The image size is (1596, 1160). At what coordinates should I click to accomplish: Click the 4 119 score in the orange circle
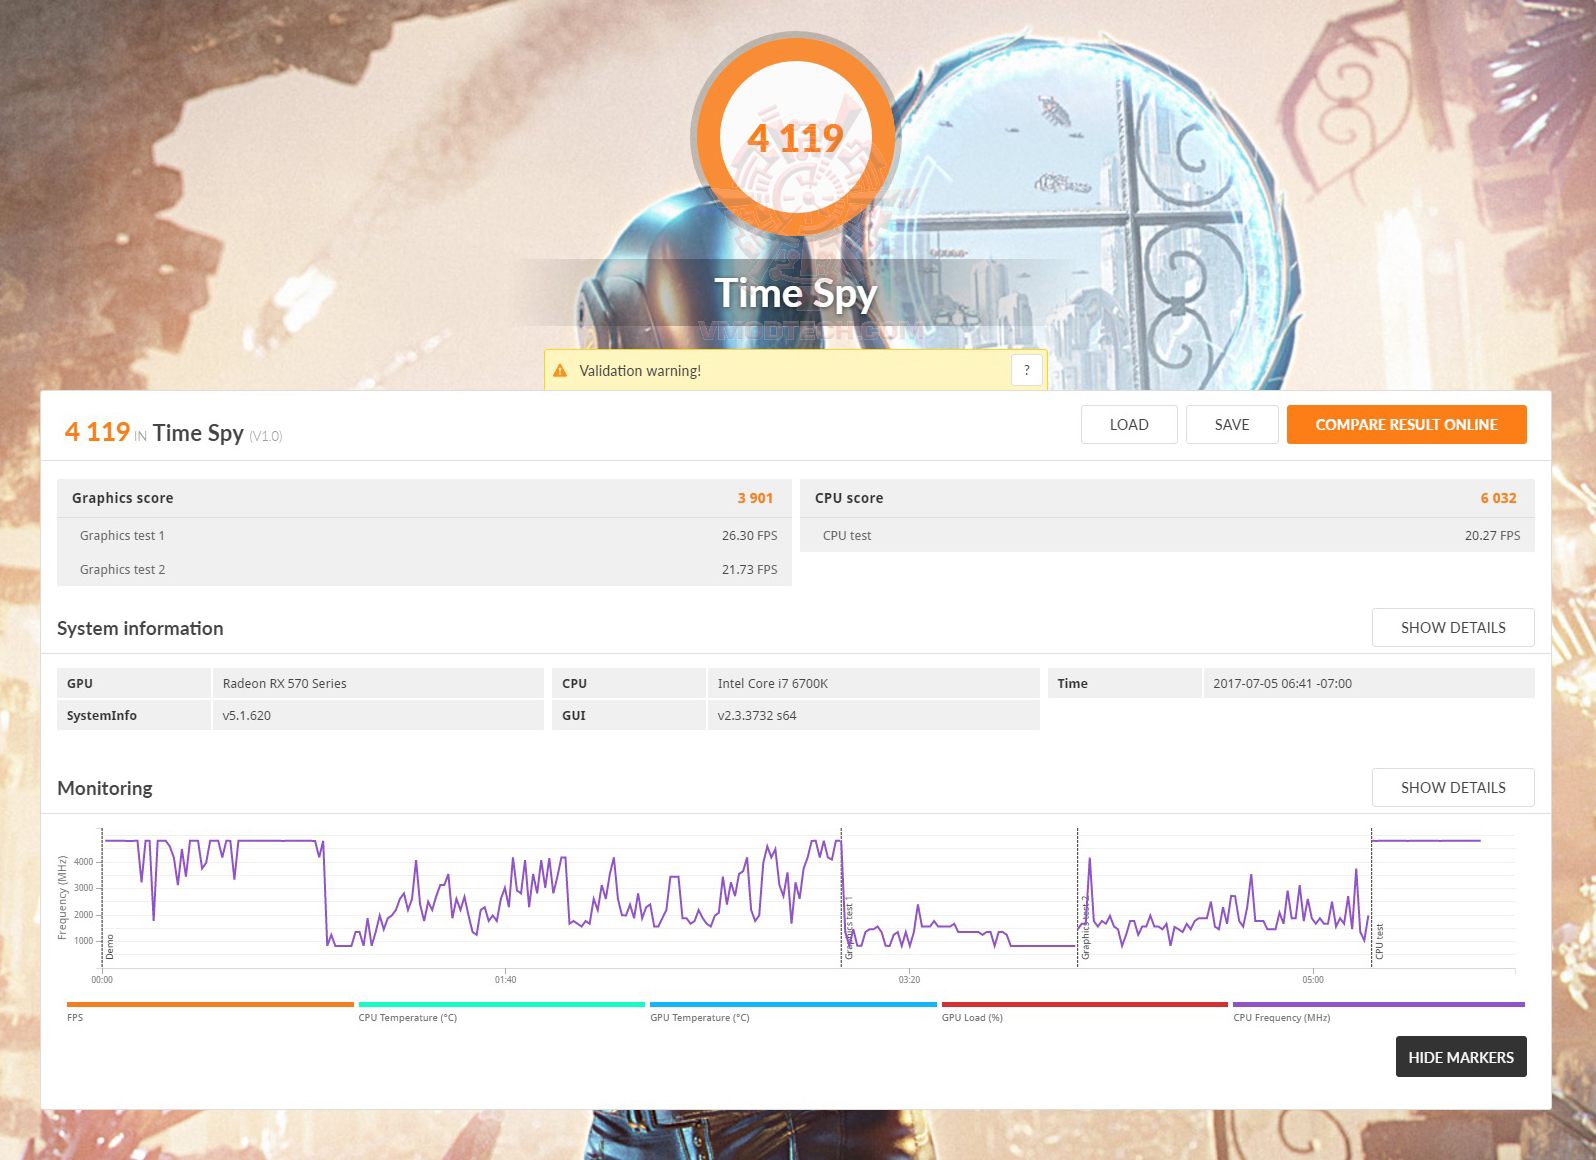coord(796,138)
